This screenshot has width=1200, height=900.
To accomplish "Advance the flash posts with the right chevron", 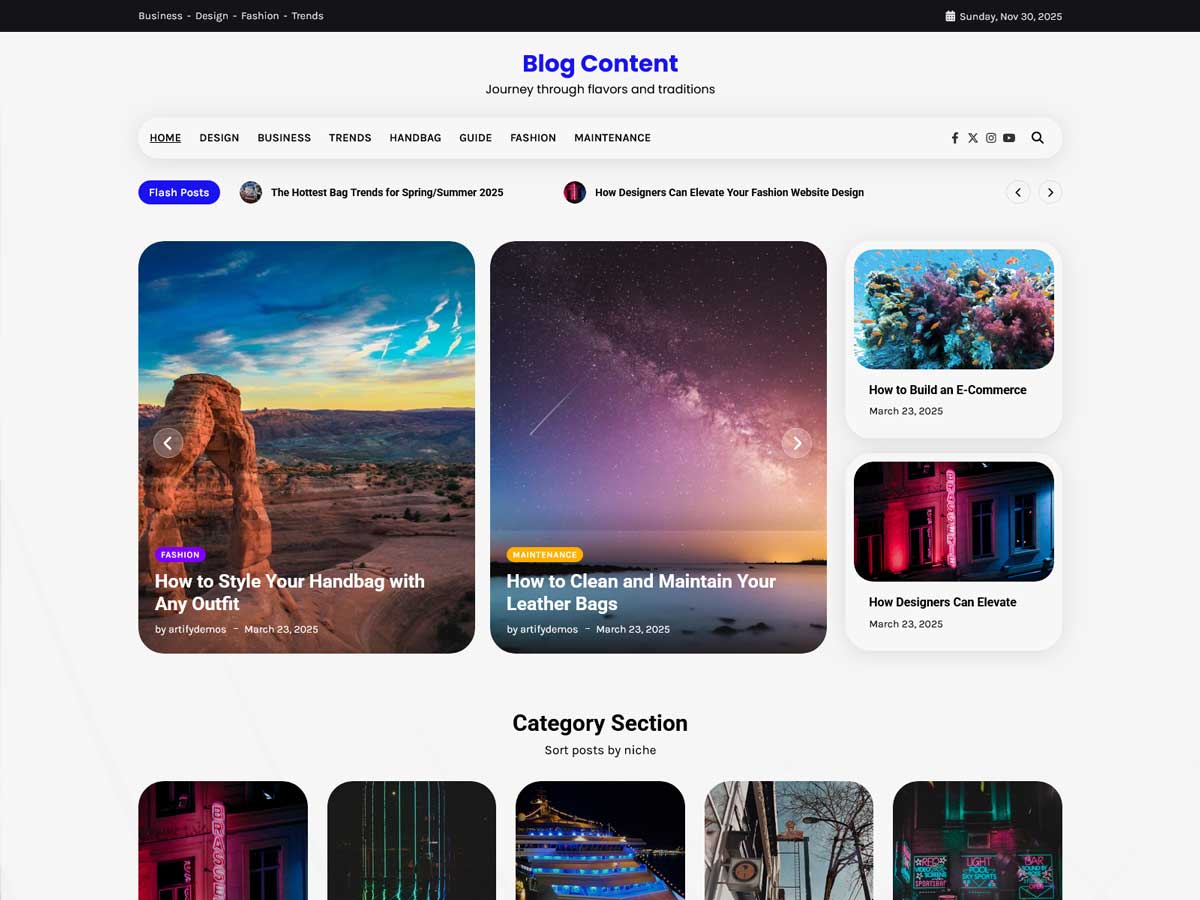I will pyautogui.click(x=1050, y=192).
